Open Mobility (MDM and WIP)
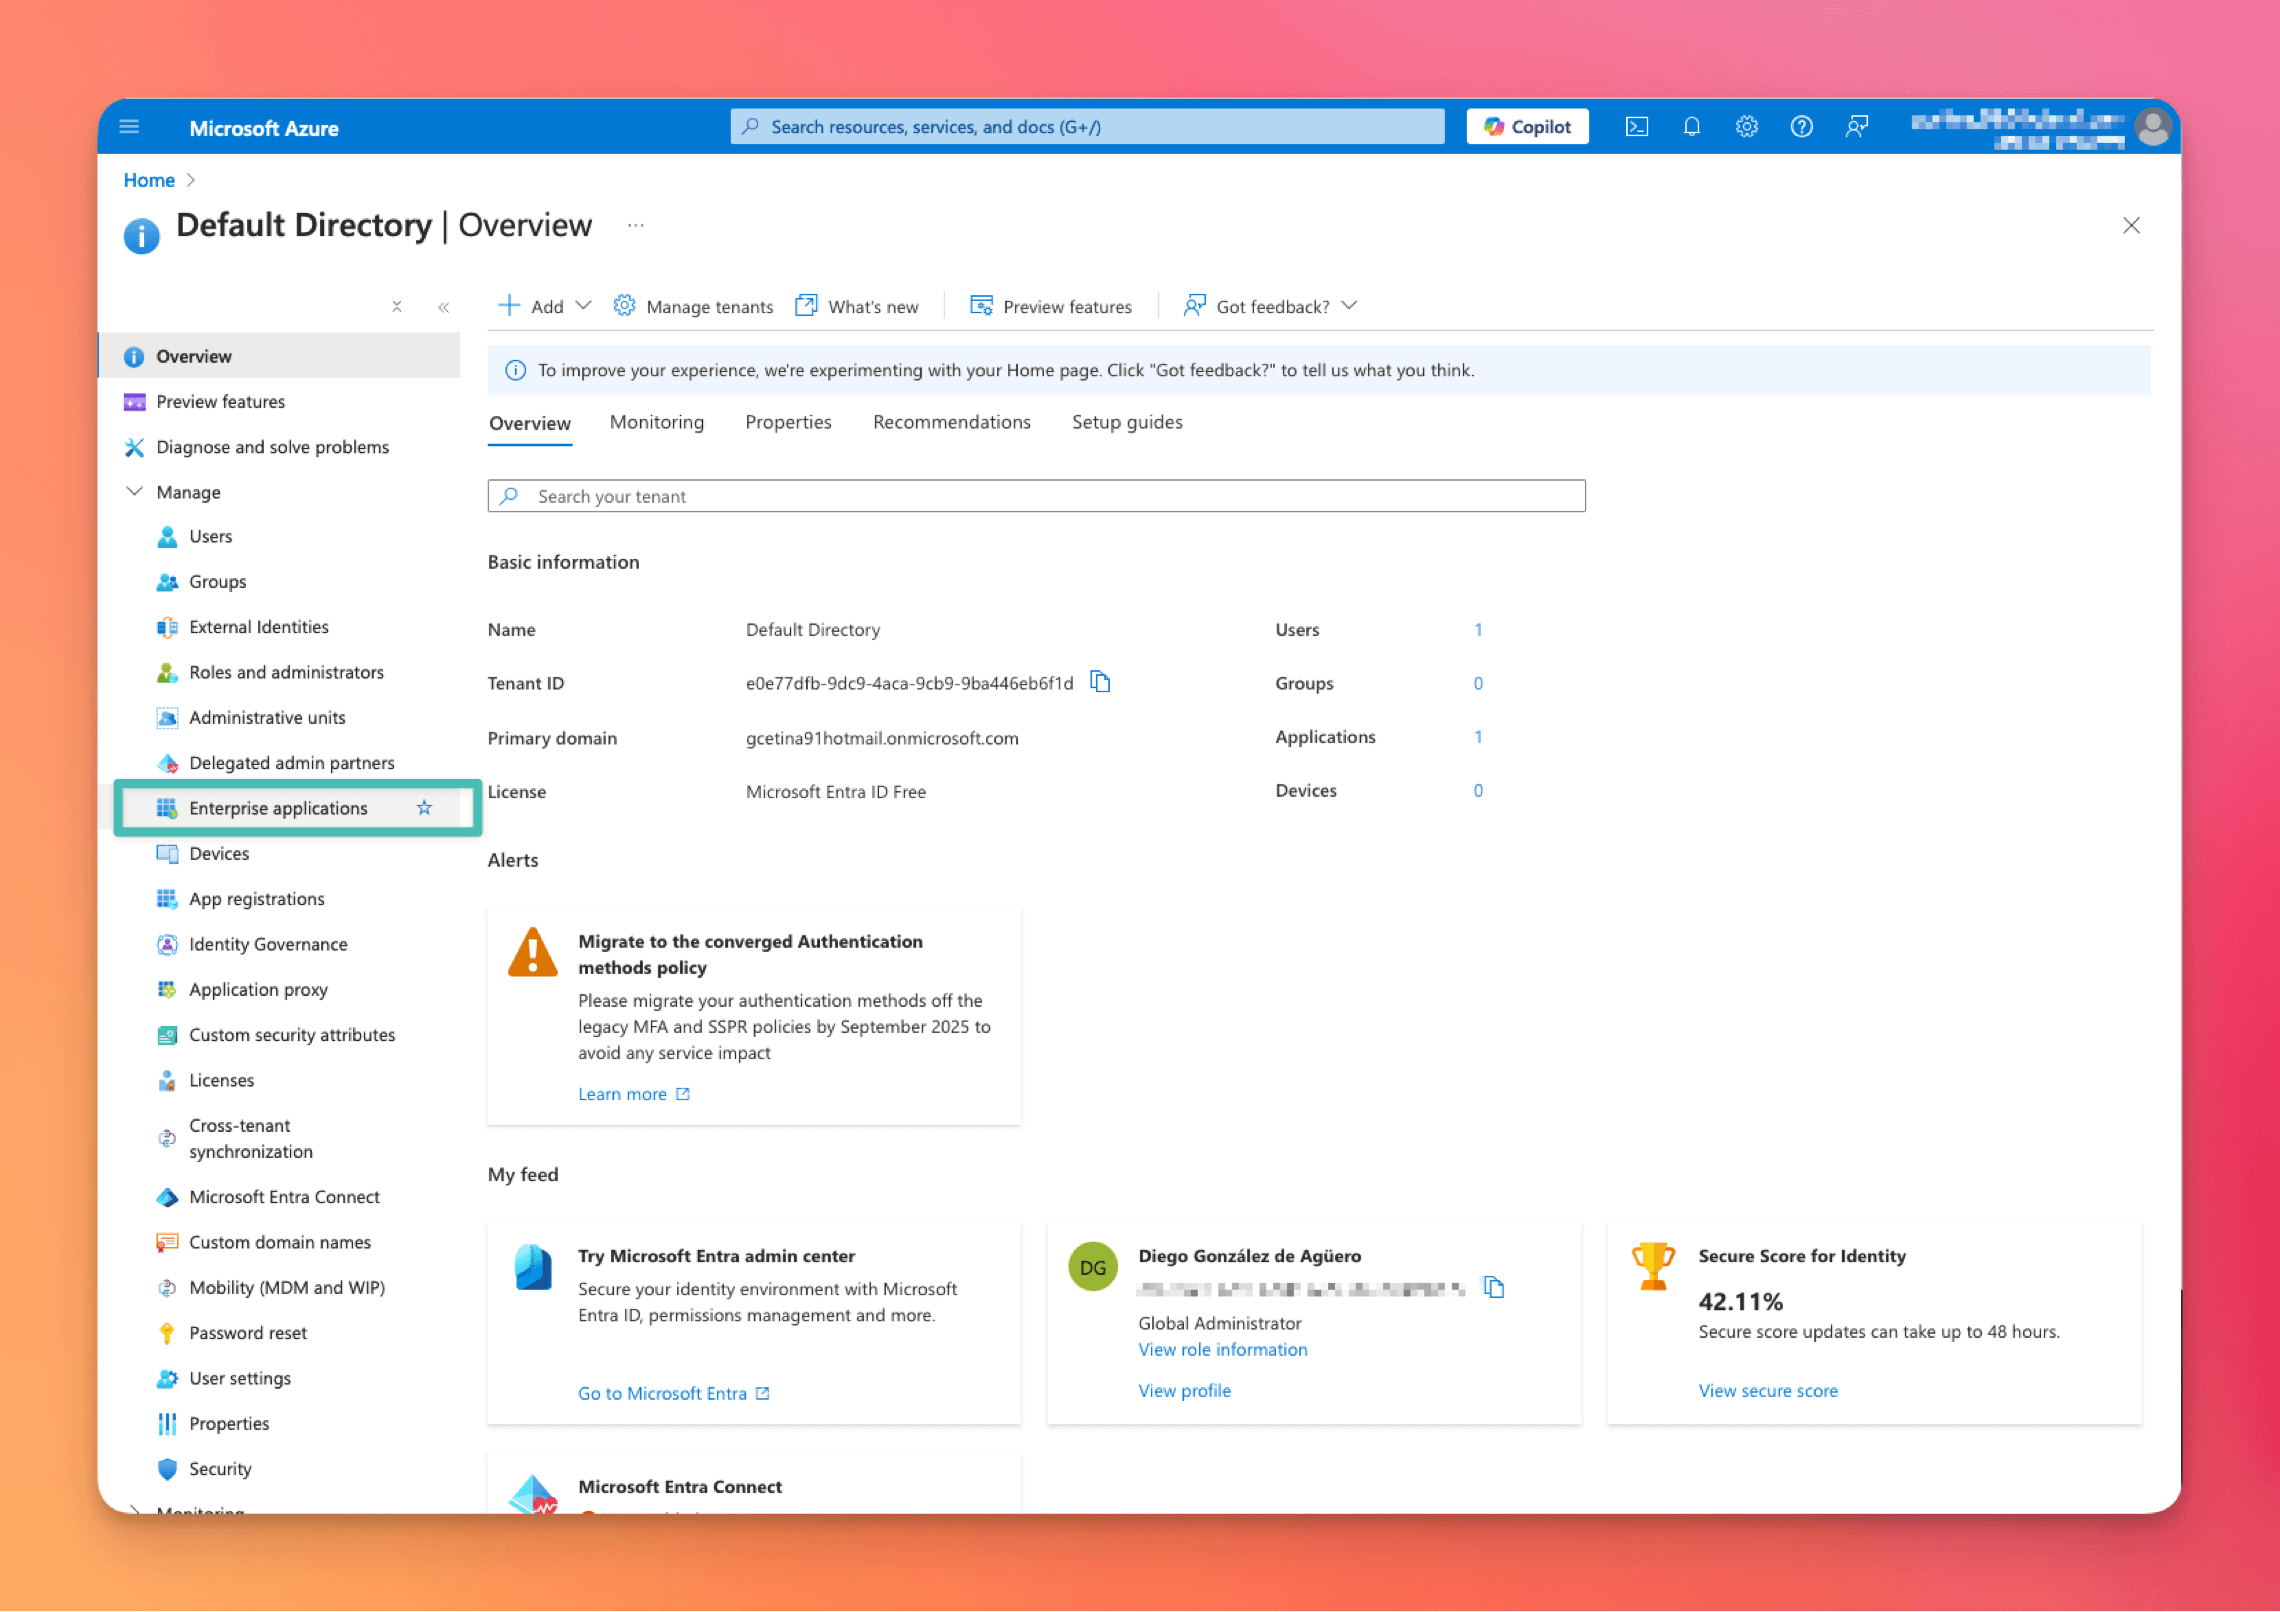 click(287, 1287)
